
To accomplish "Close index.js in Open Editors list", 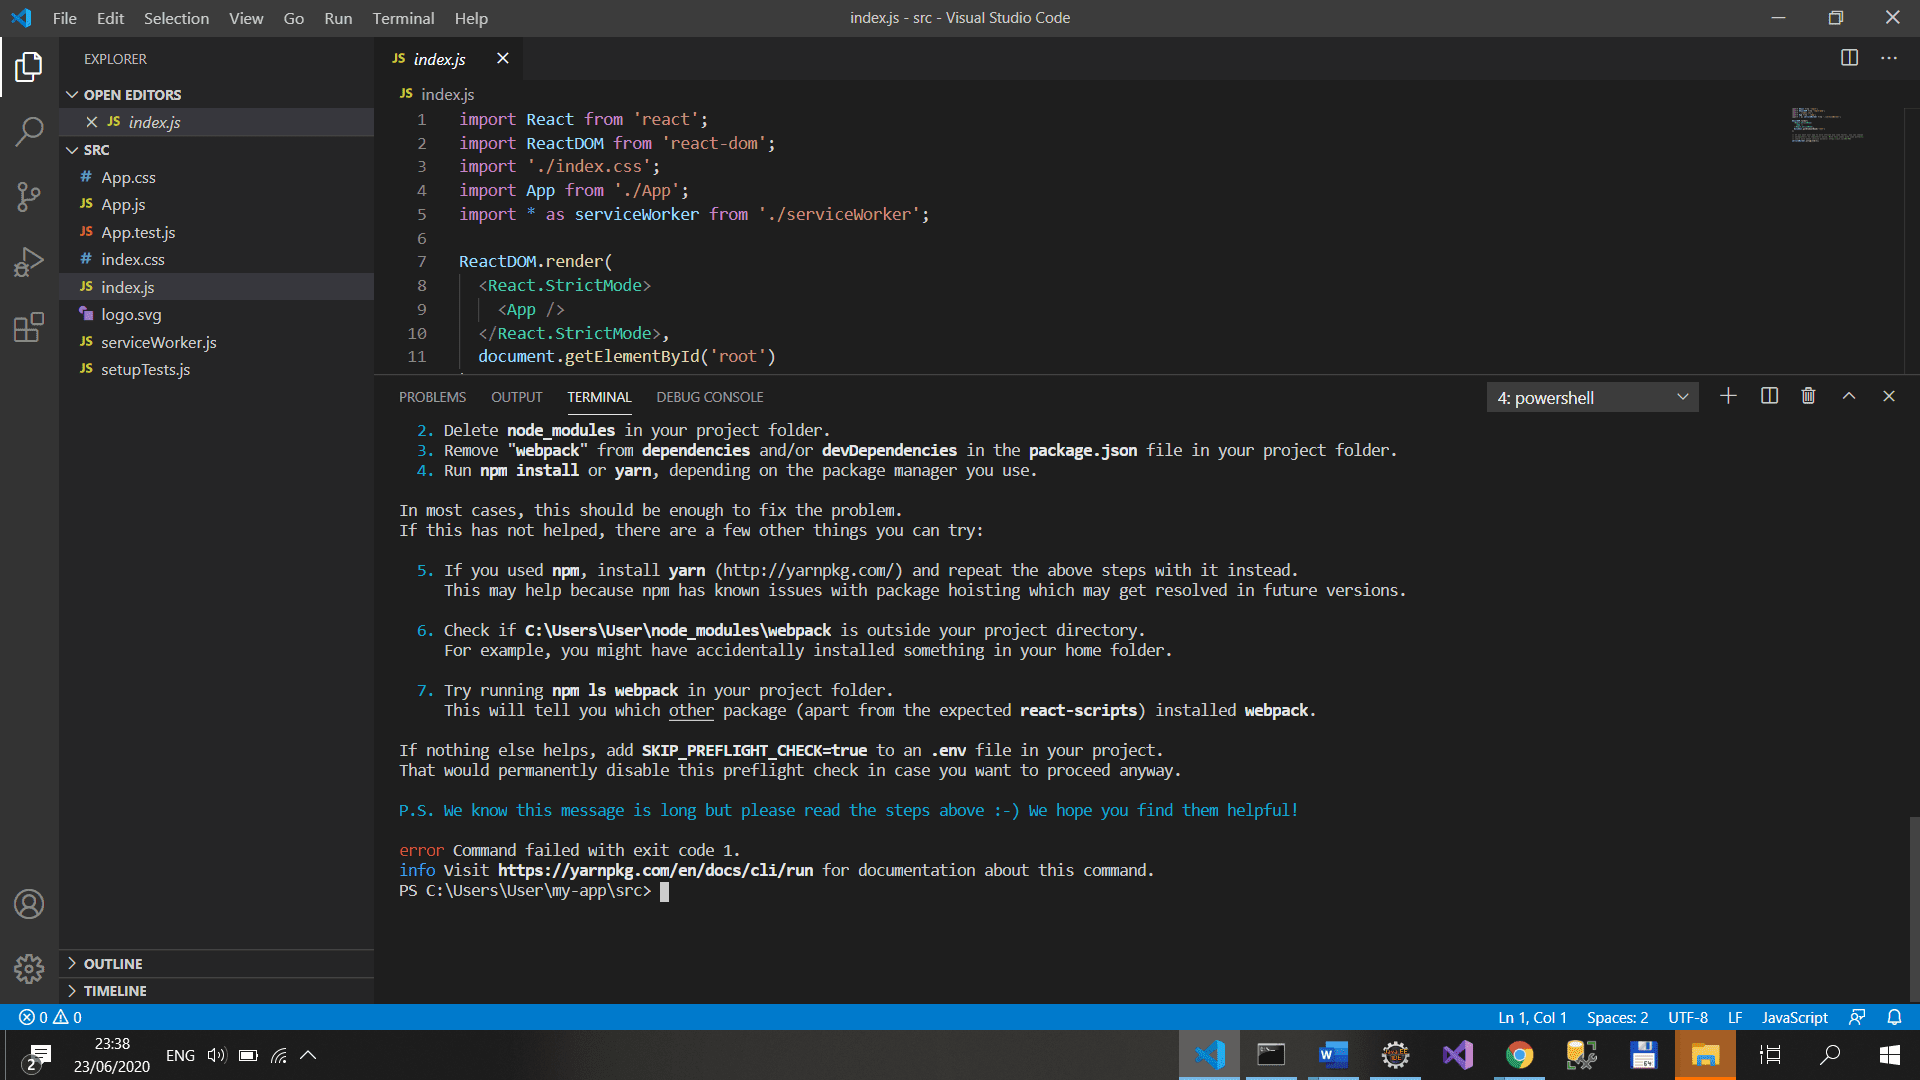I will point(91,122).
